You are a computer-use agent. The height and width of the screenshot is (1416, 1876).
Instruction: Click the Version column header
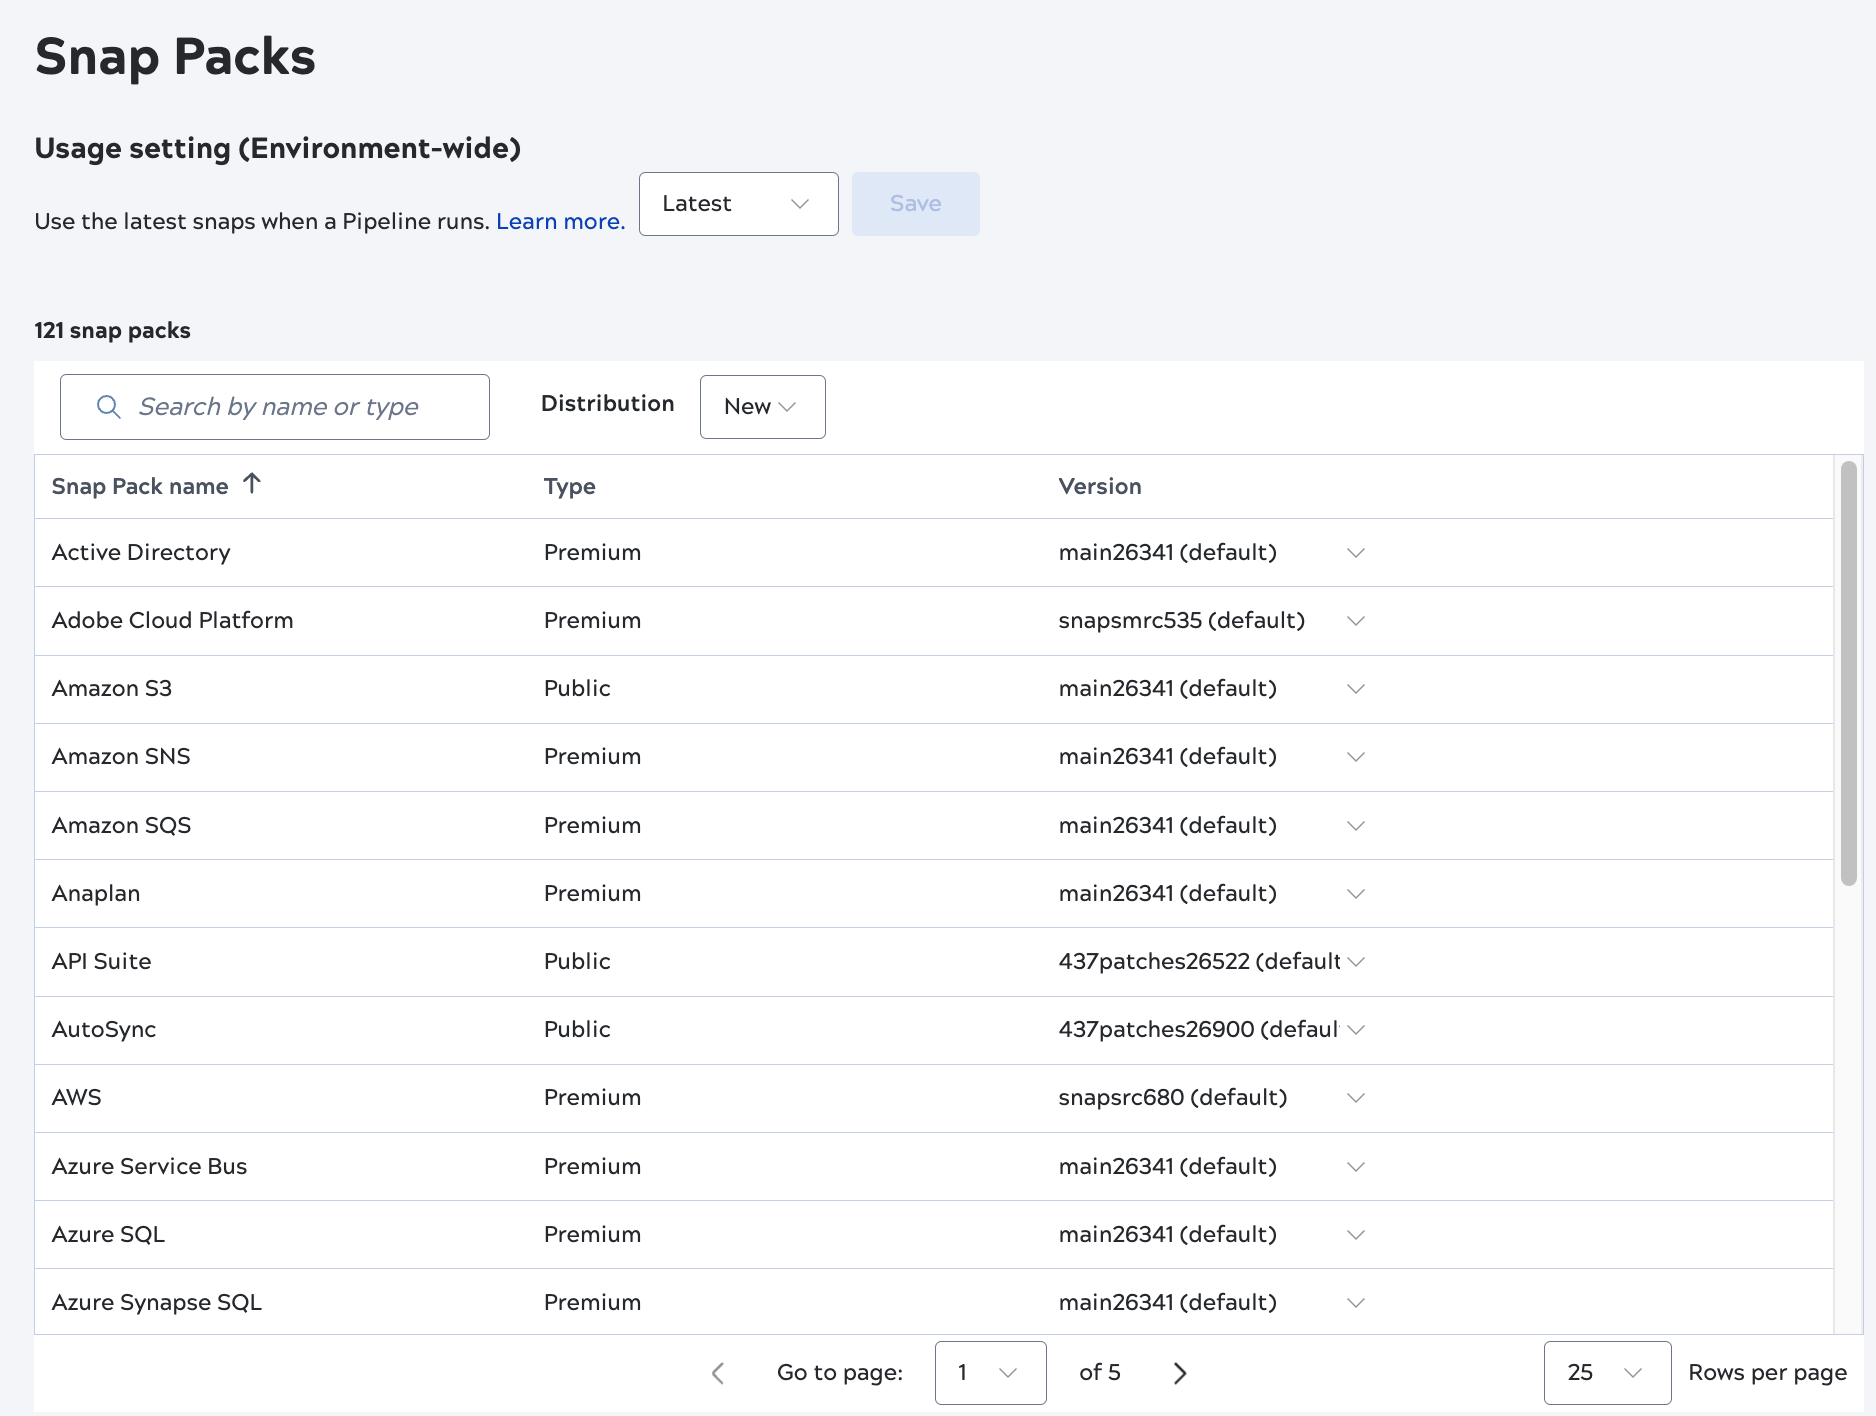point(1100,486)
